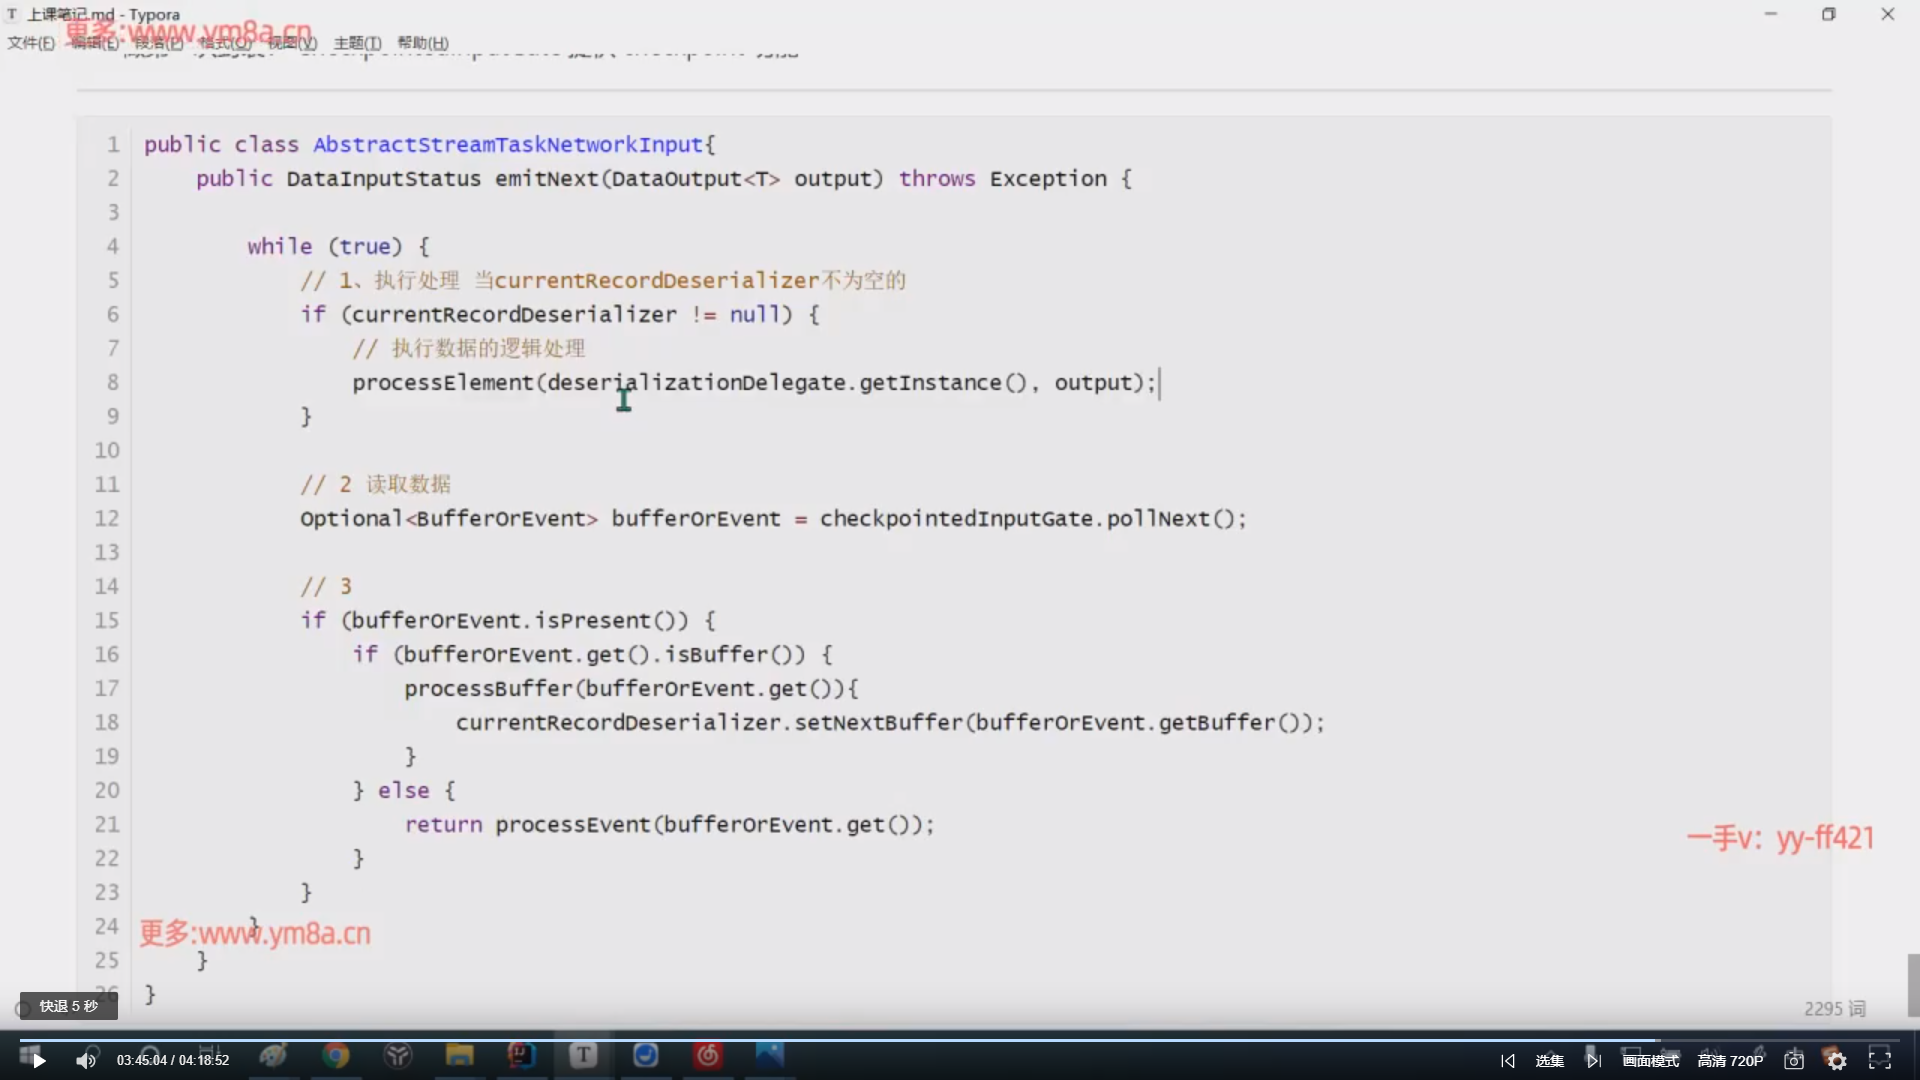This screenshot has height=1080, width=1920.
Task: Click the 2295 词 word count
Action: [1834, 1009]
